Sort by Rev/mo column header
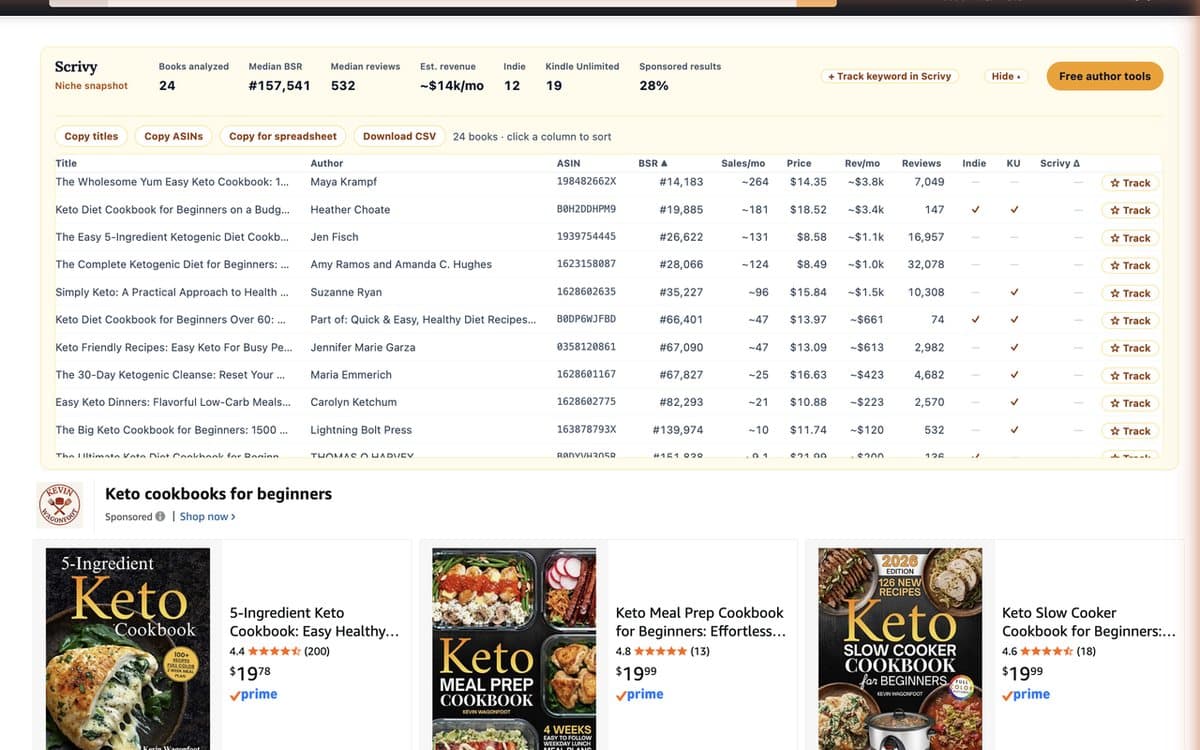1200x750 pixels. tap(862, 163)
